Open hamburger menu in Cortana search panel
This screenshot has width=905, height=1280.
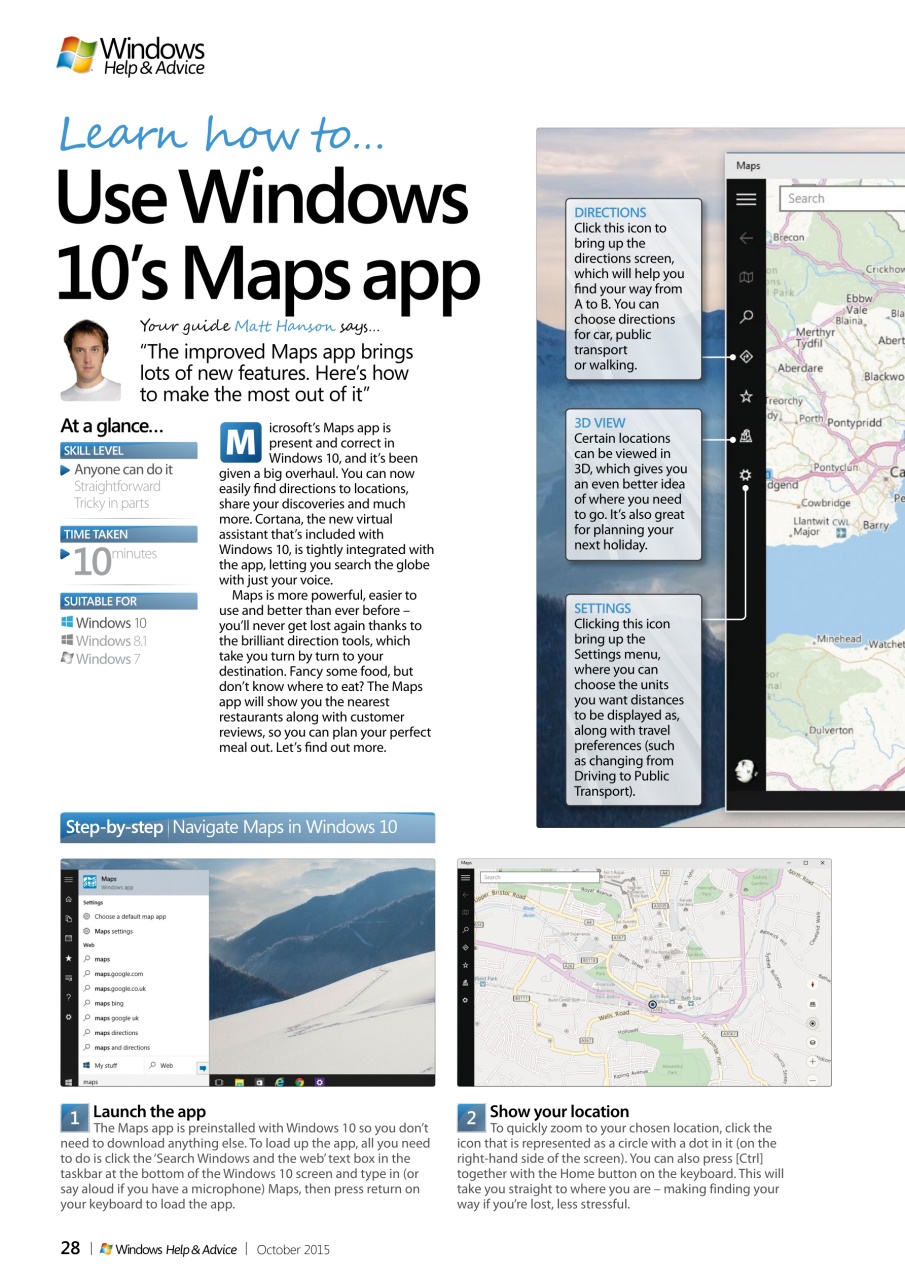pyautogui.click(x=68, y=879)
